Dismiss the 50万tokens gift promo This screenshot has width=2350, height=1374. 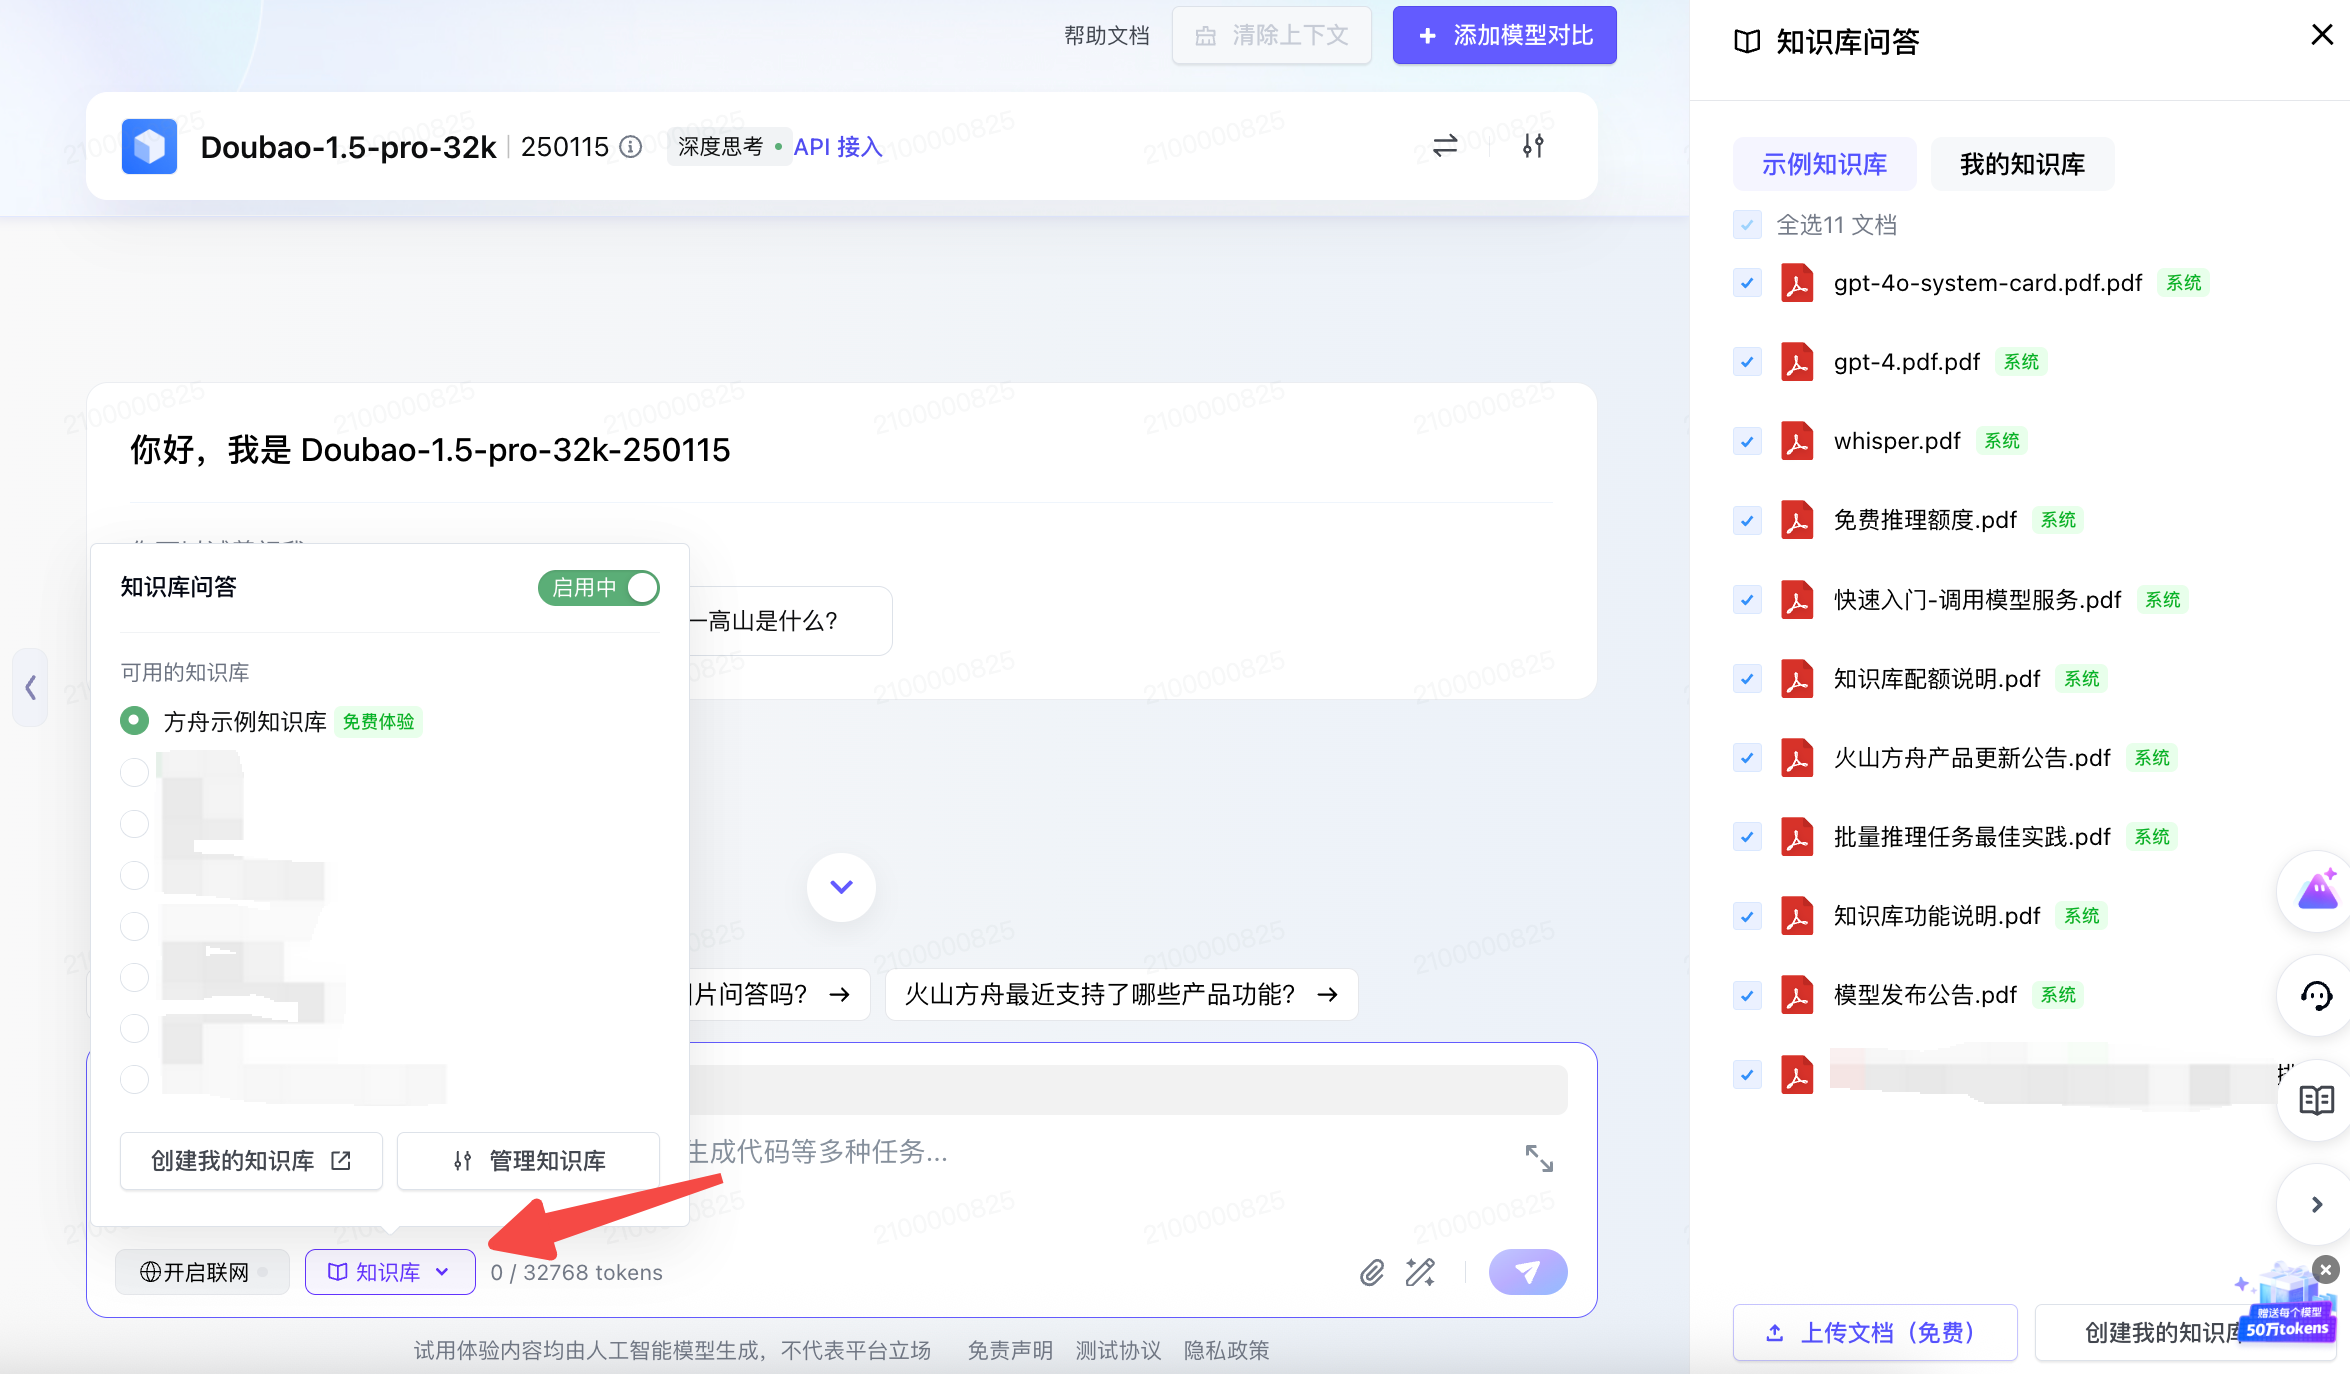coord(2326,1270)
